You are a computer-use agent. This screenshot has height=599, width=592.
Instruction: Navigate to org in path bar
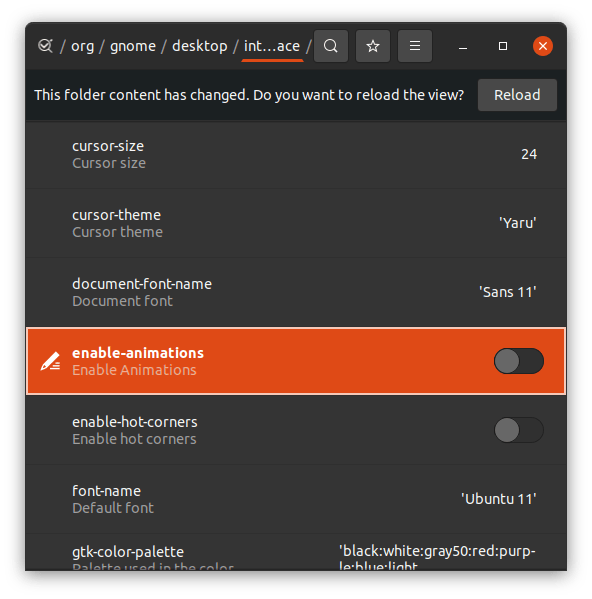(82, 46)
